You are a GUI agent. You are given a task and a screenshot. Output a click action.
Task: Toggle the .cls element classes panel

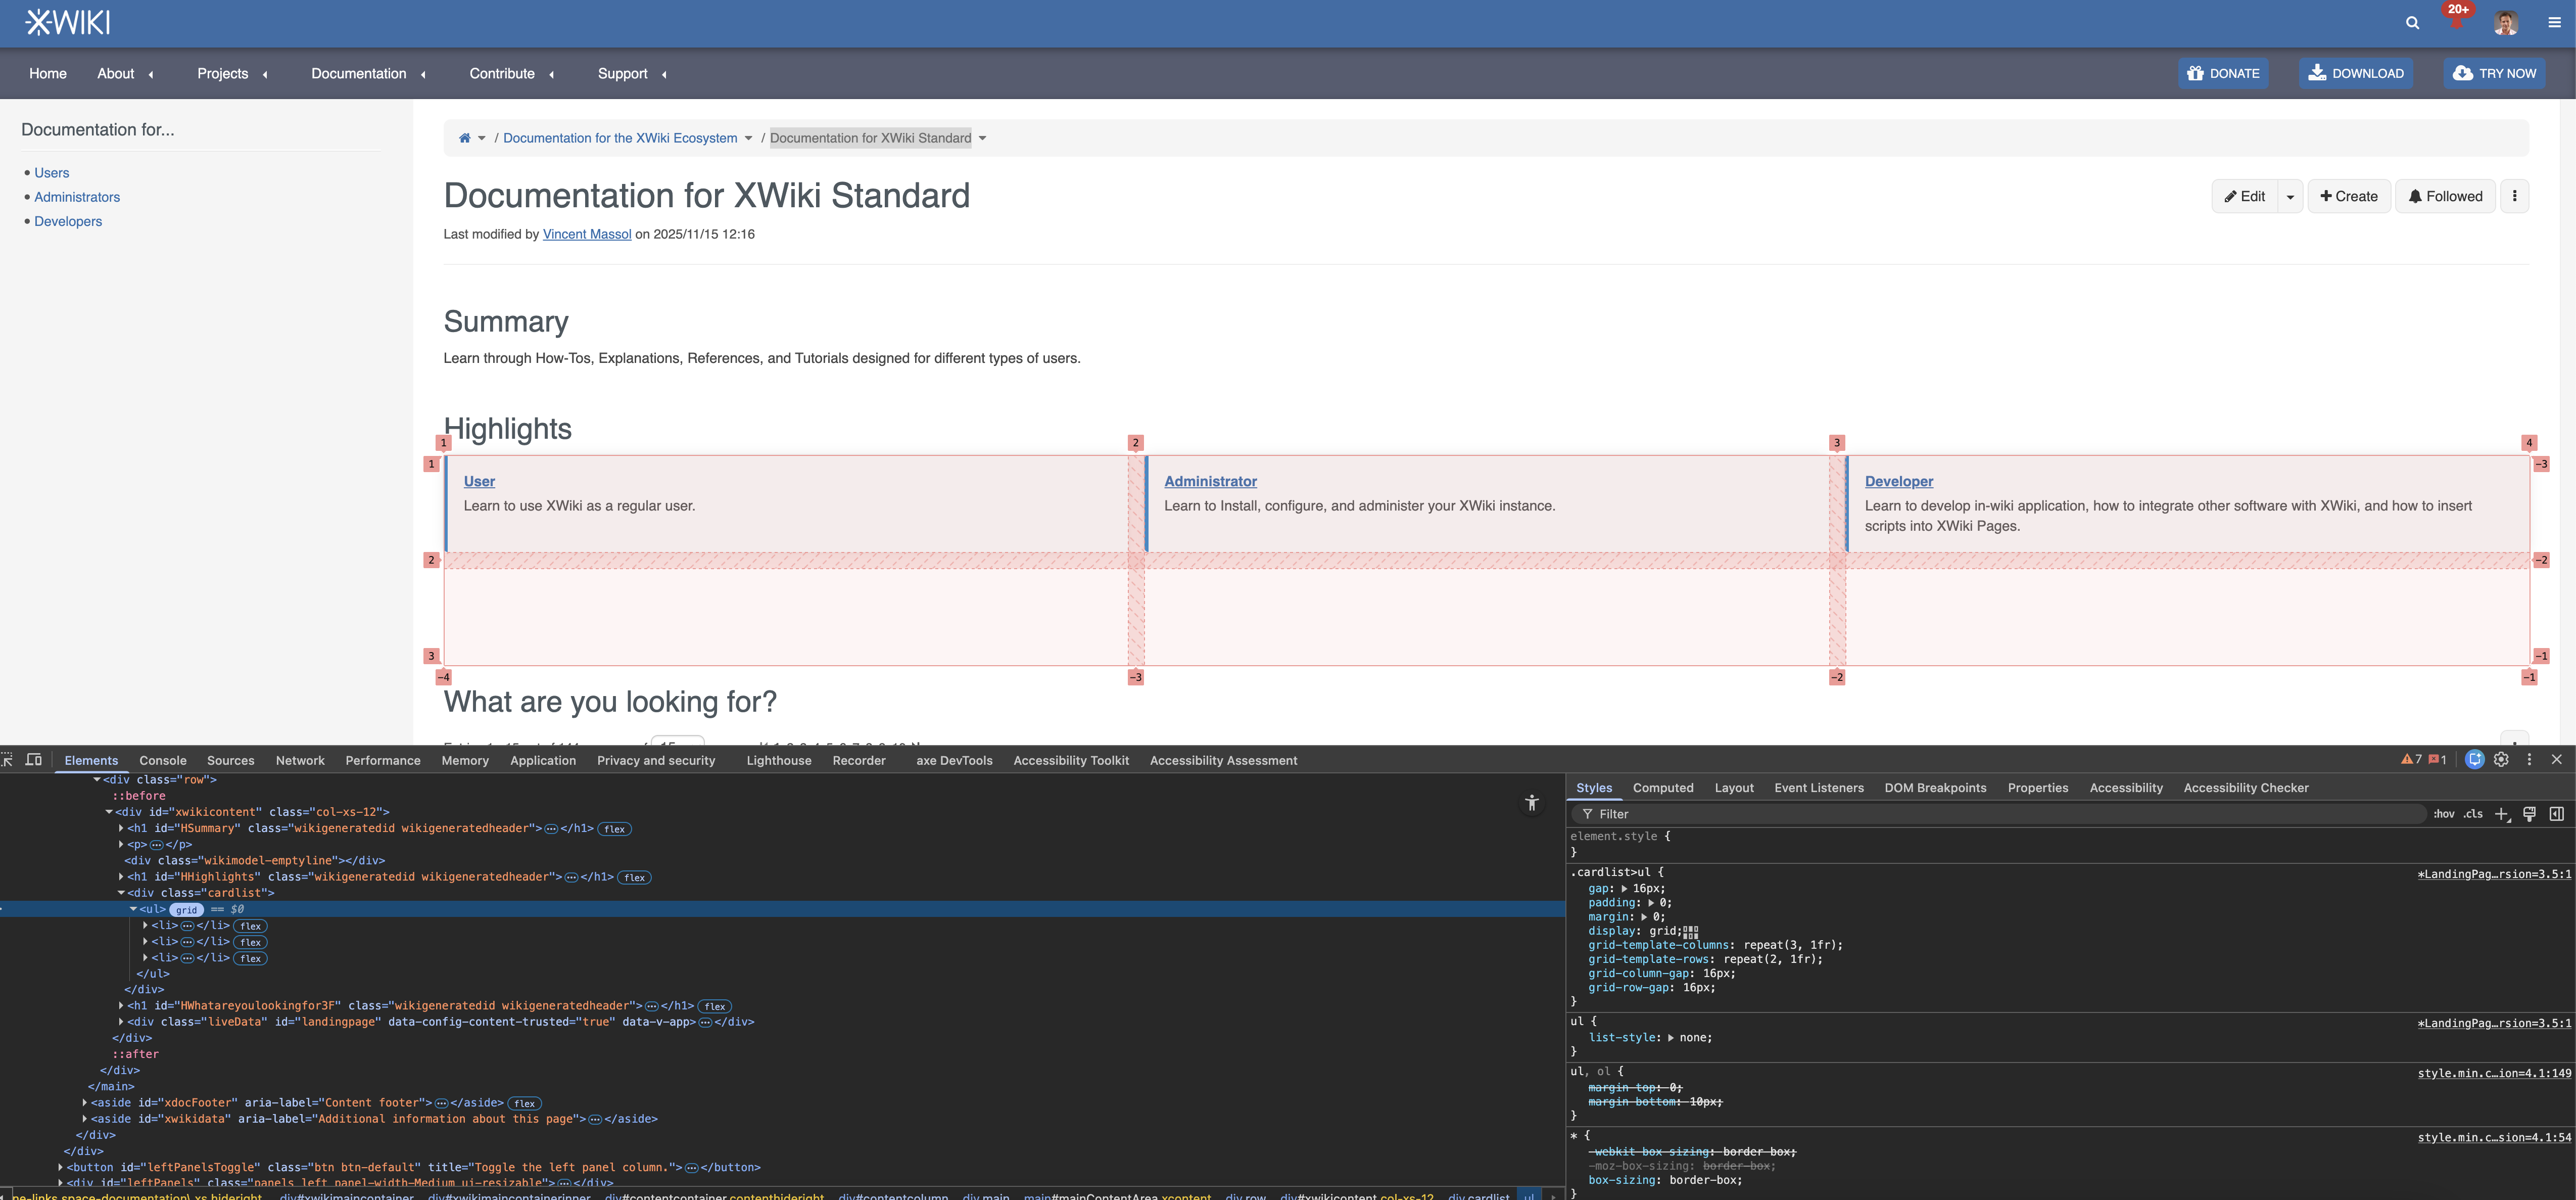(x=2473, y=814)
